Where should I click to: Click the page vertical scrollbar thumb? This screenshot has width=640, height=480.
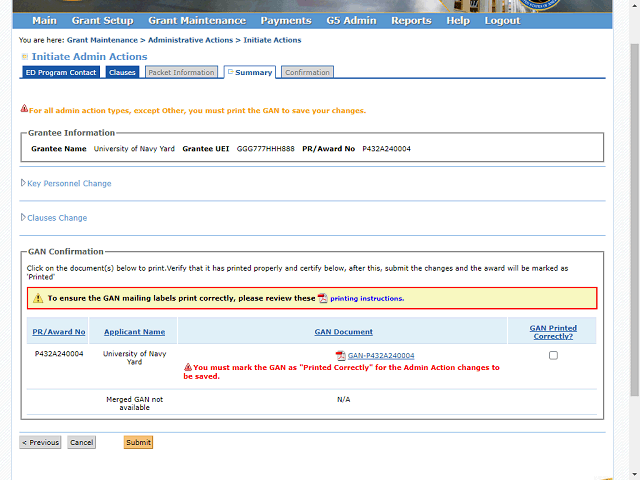tap(634, 220)
